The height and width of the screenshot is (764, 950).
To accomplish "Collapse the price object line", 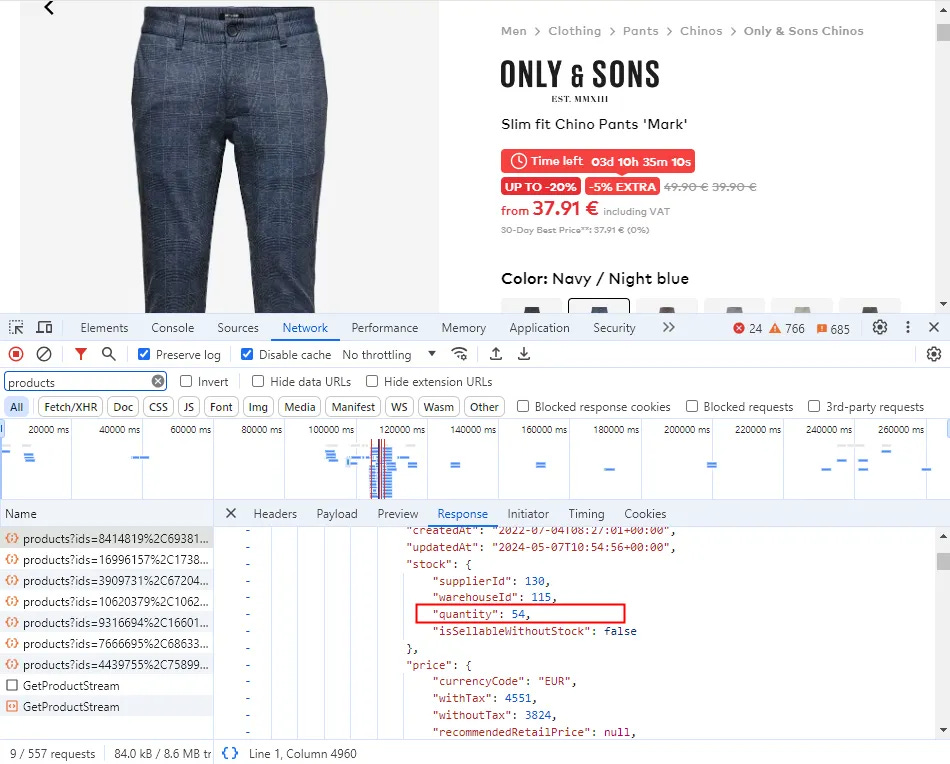I will 248,665.
